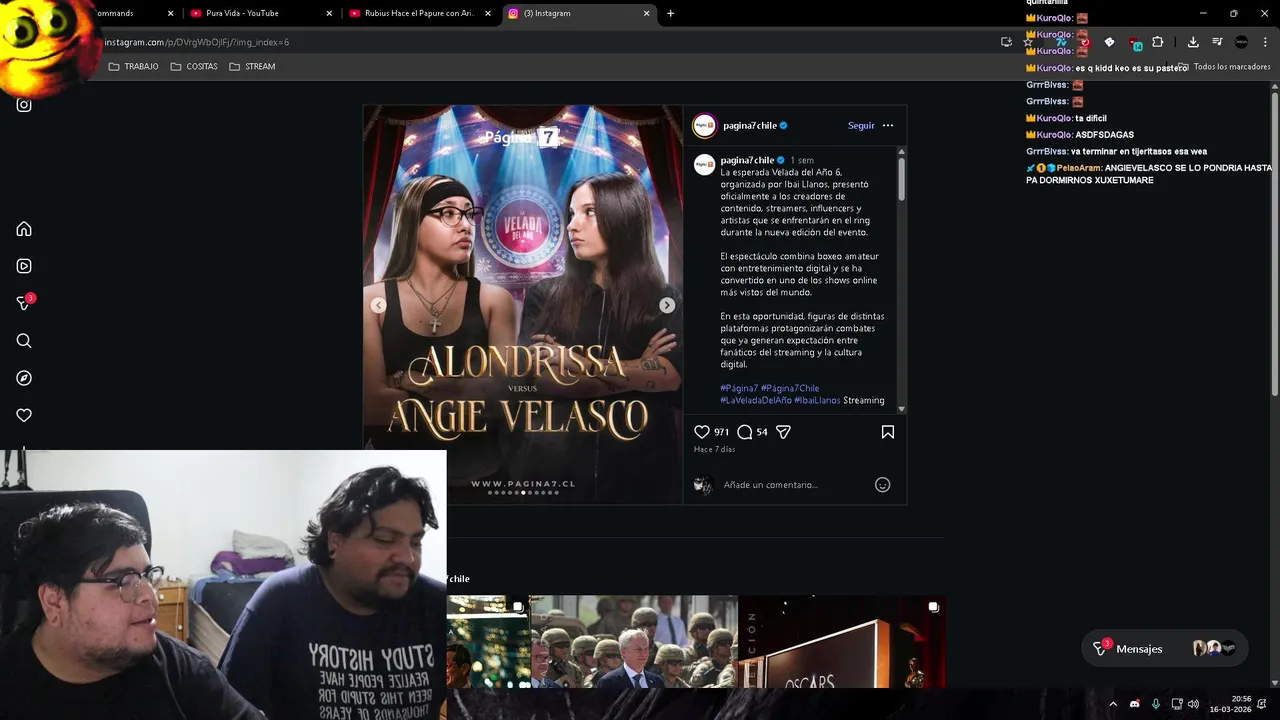The height and width of the screenshot is (720, 1280).
Task: Open Discord tray icon in taskbar
Action: [x=1134, y=704]
